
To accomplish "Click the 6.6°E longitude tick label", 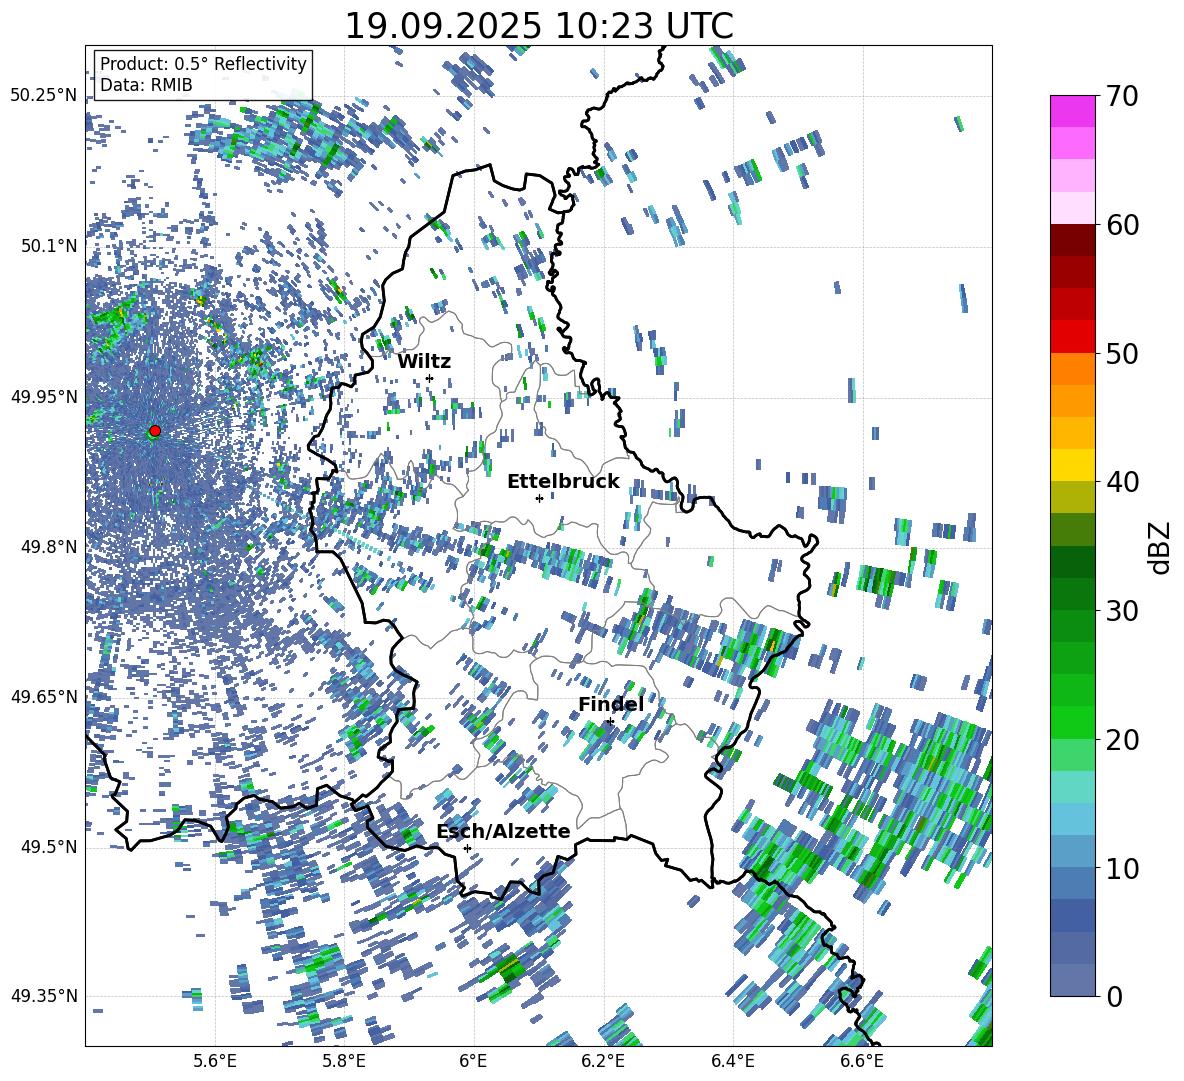I will pyautogui.click(x=862, y=1061).
